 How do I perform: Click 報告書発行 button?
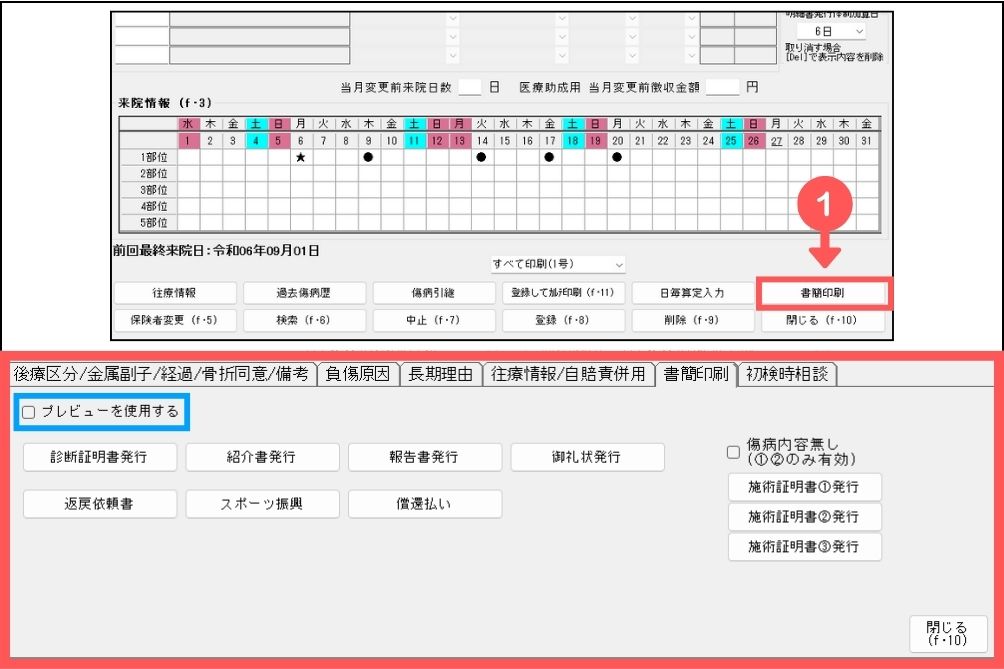424,457
